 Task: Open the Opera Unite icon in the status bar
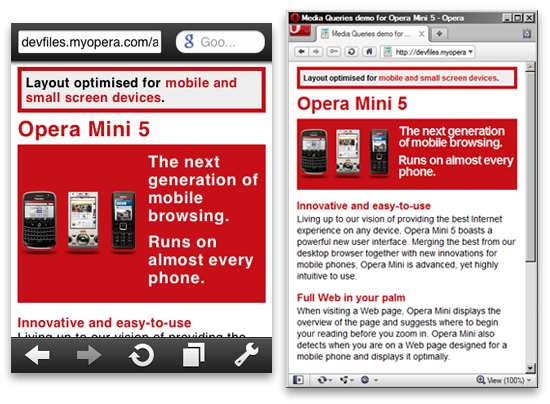(x=344, y=380)
